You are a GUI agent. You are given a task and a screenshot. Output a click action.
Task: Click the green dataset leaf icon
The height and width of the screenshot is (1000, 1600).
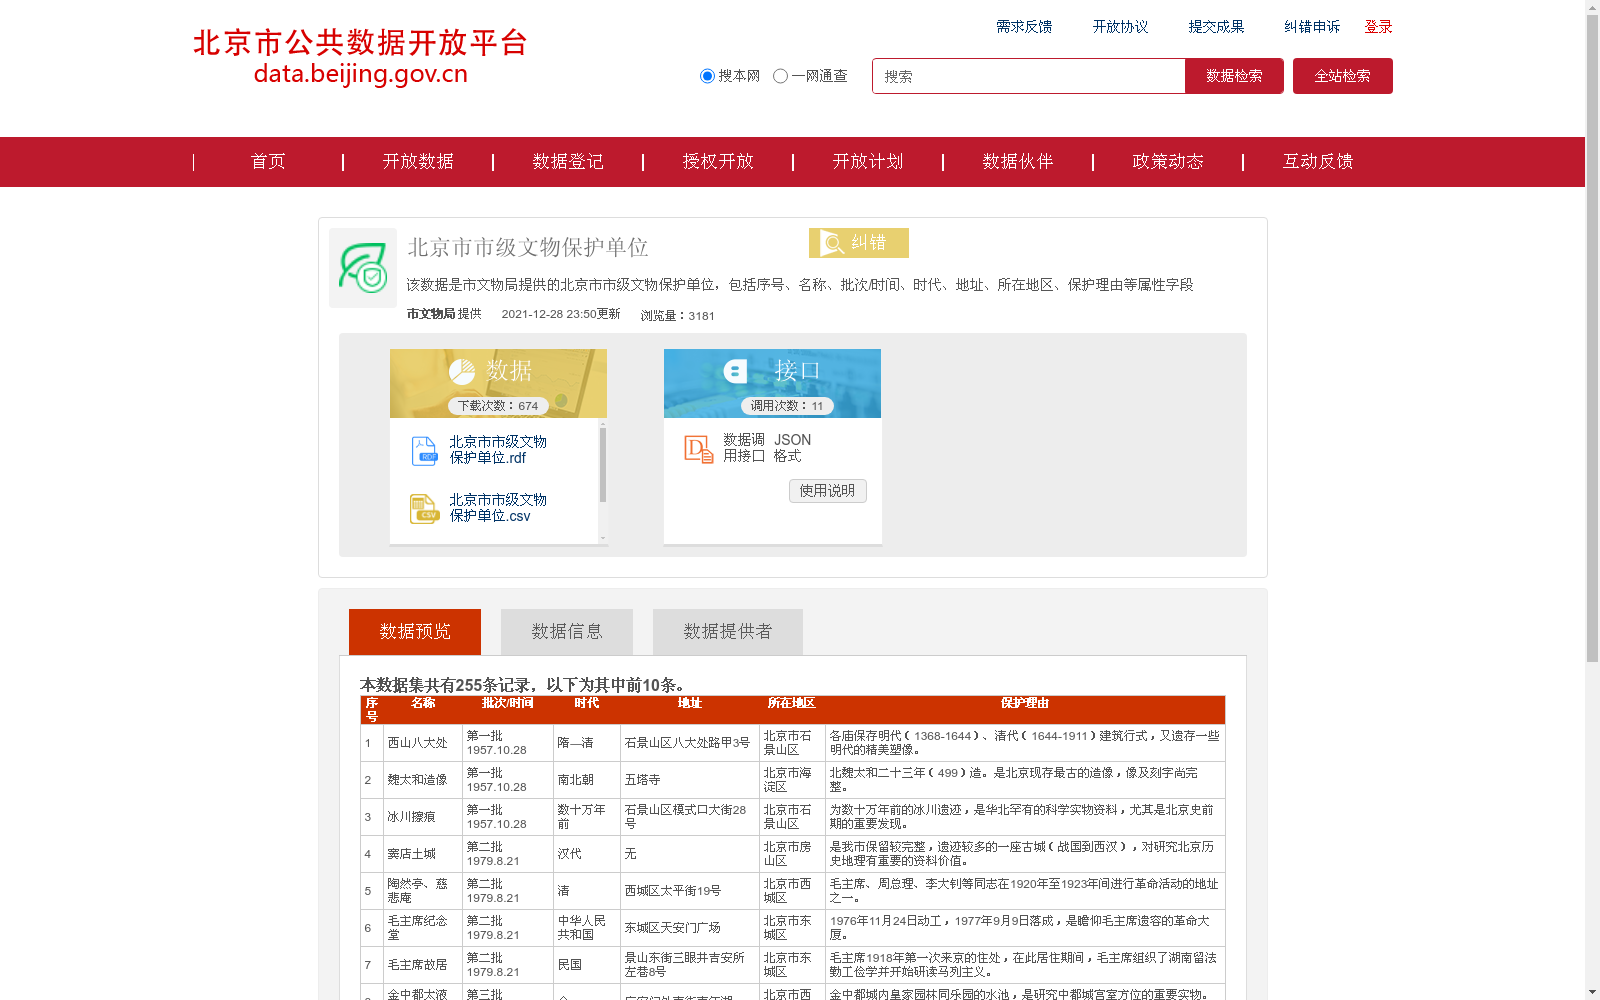[x=363, y=268]
